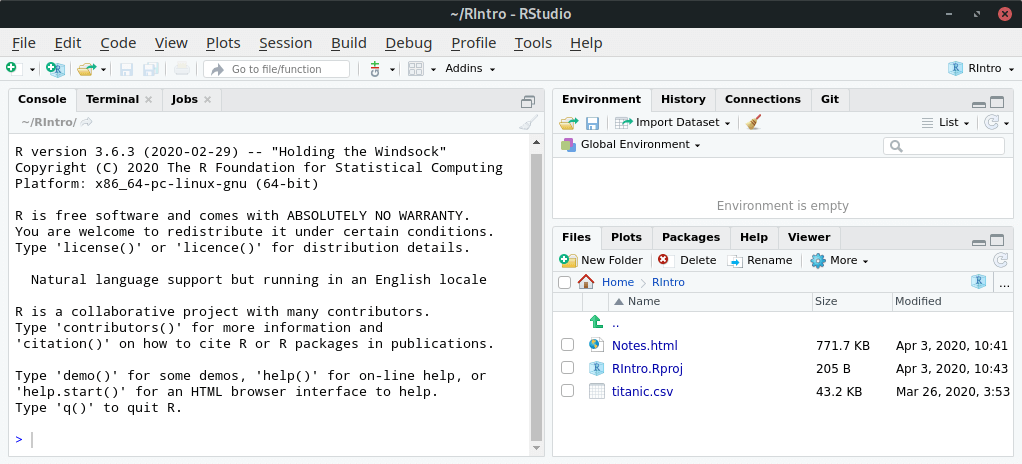Open the Build menu
The width and height of the screenshot is (1022, 464).
349,43
